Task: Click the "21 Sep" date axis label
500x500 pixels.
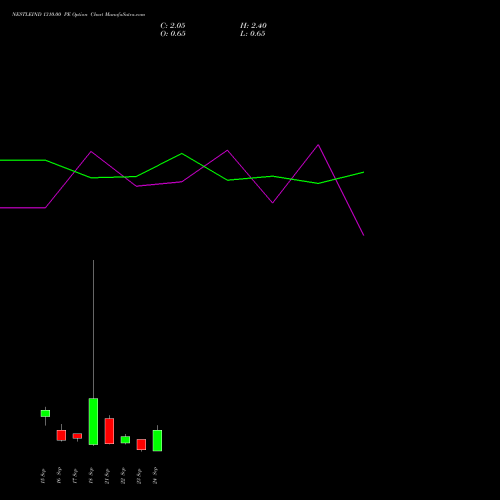Action: click(107, 476)
